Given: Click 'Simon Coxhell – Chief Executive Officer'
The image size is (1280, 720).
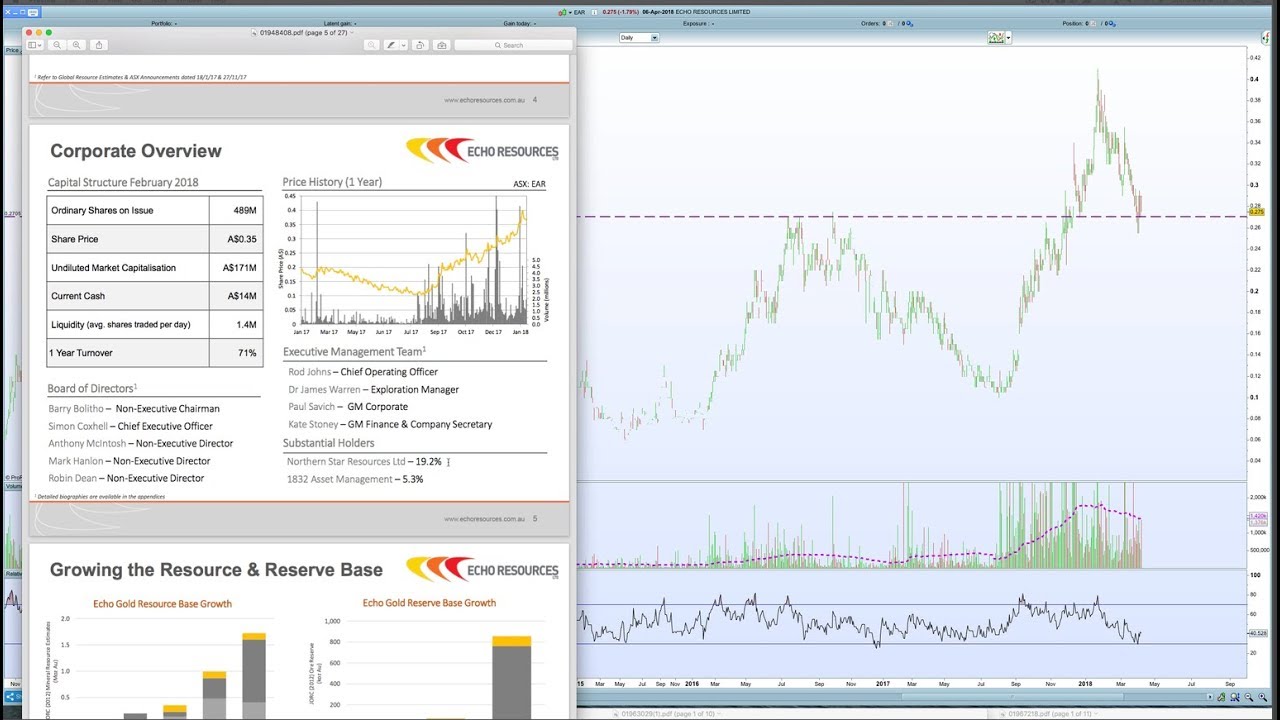Looking at the screenshot, I should coord(130,426).
